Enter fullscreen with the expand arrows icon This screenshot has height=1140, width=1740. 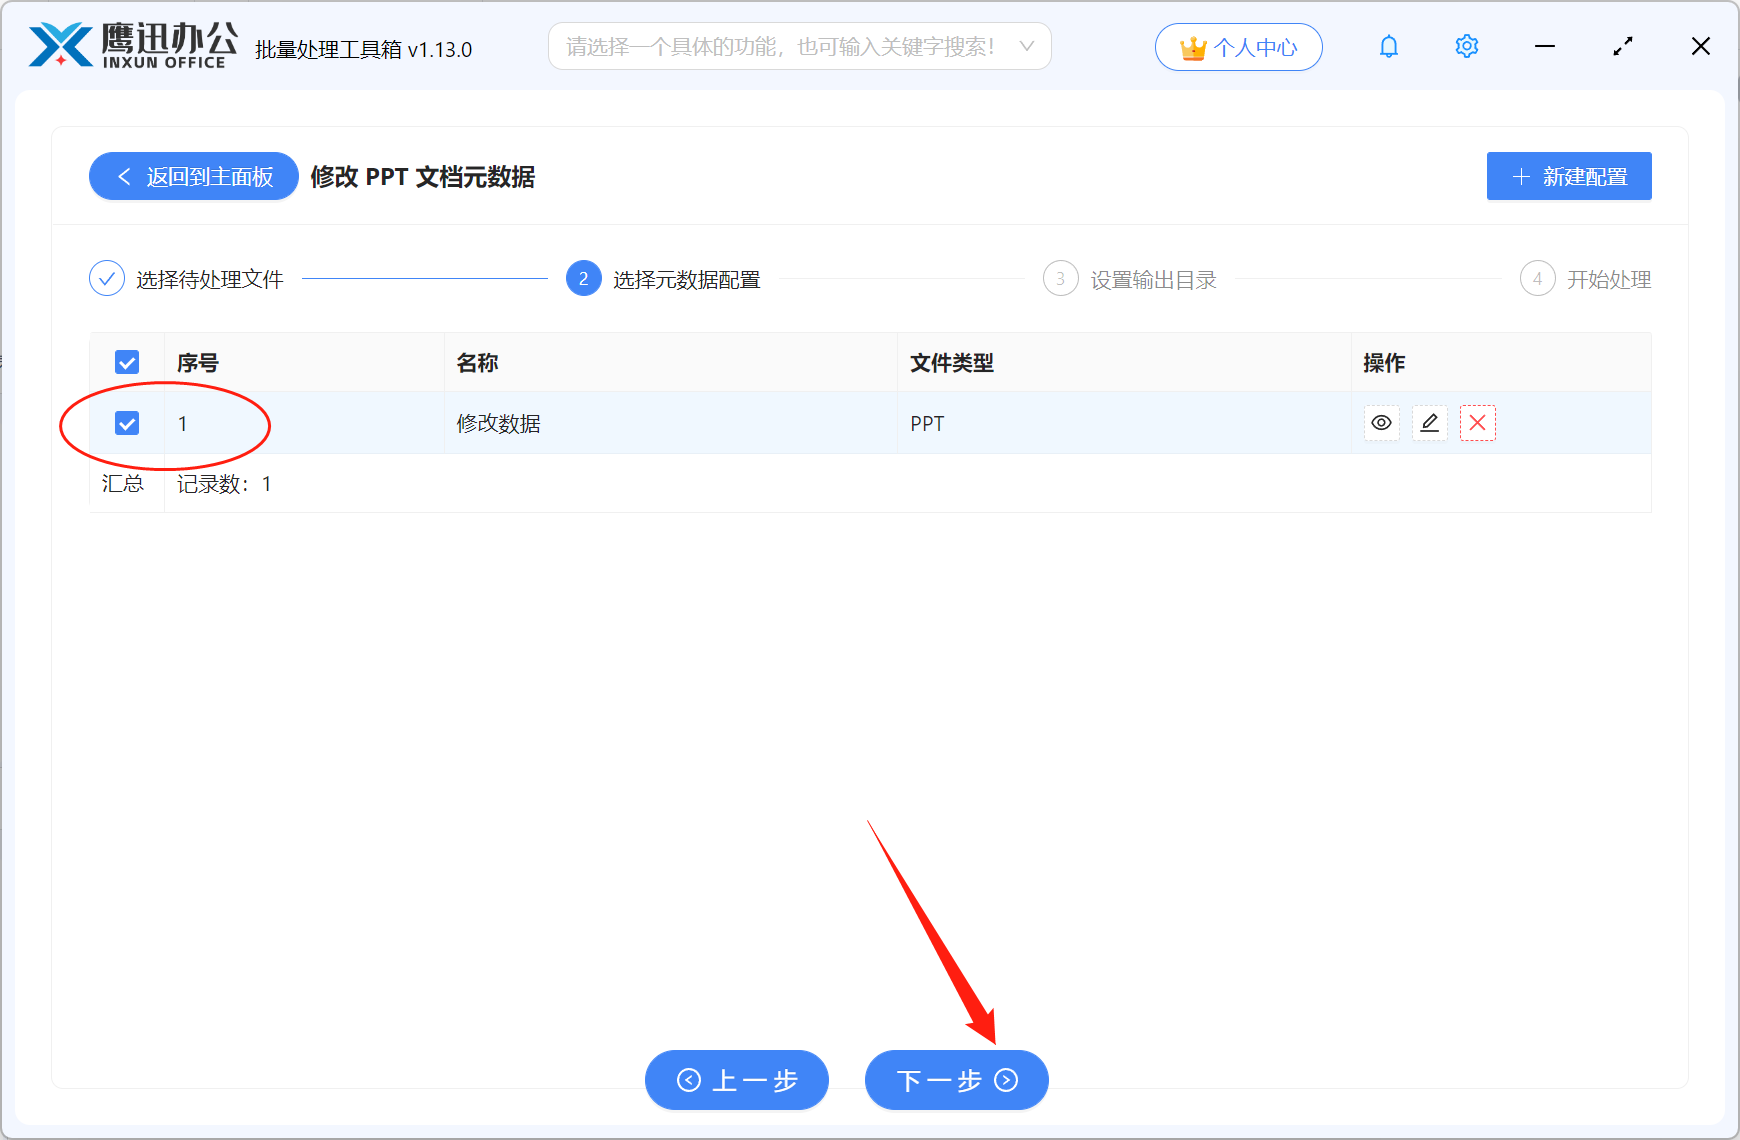pyautogui.click(x=1622, y=46)
